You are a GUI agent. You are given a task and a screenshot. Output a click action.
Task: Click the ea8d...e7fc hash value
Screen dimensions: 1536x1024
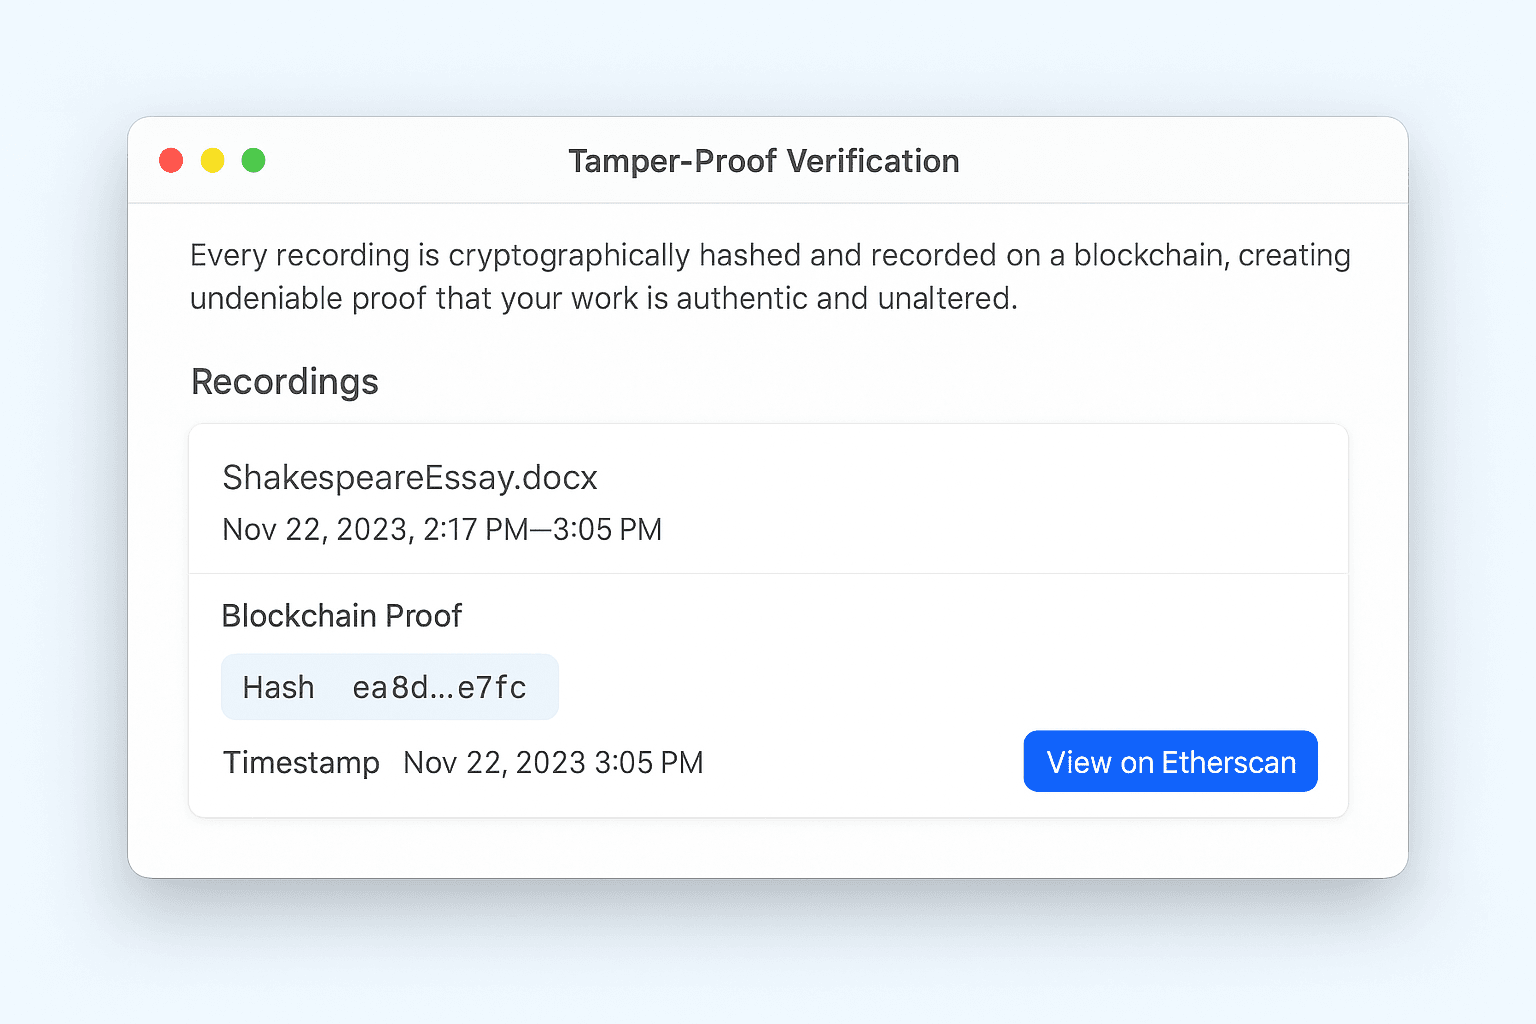tap(439, 688)
